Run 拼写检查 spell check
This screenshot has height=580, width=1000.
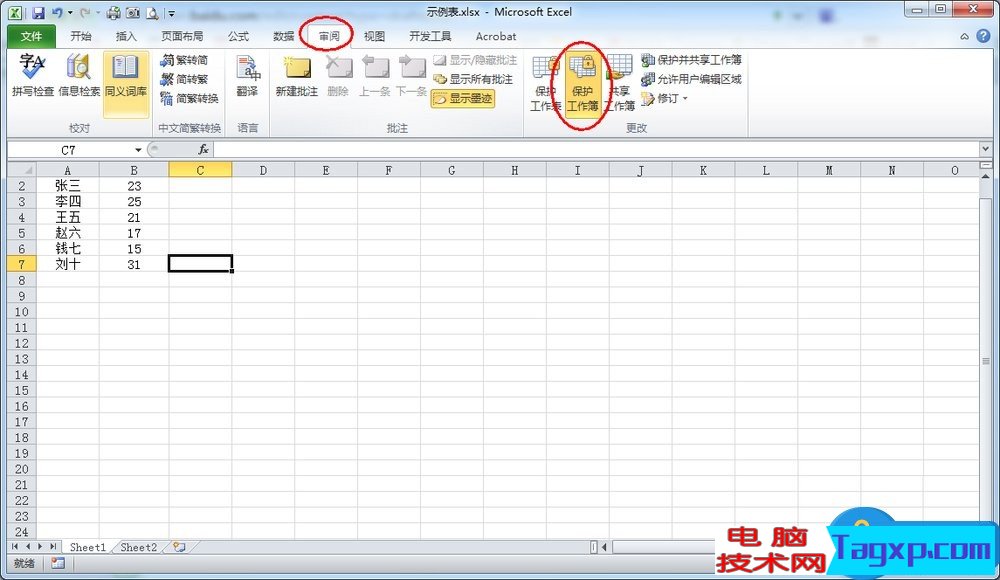pyautogui.click(x=33, y=75)
